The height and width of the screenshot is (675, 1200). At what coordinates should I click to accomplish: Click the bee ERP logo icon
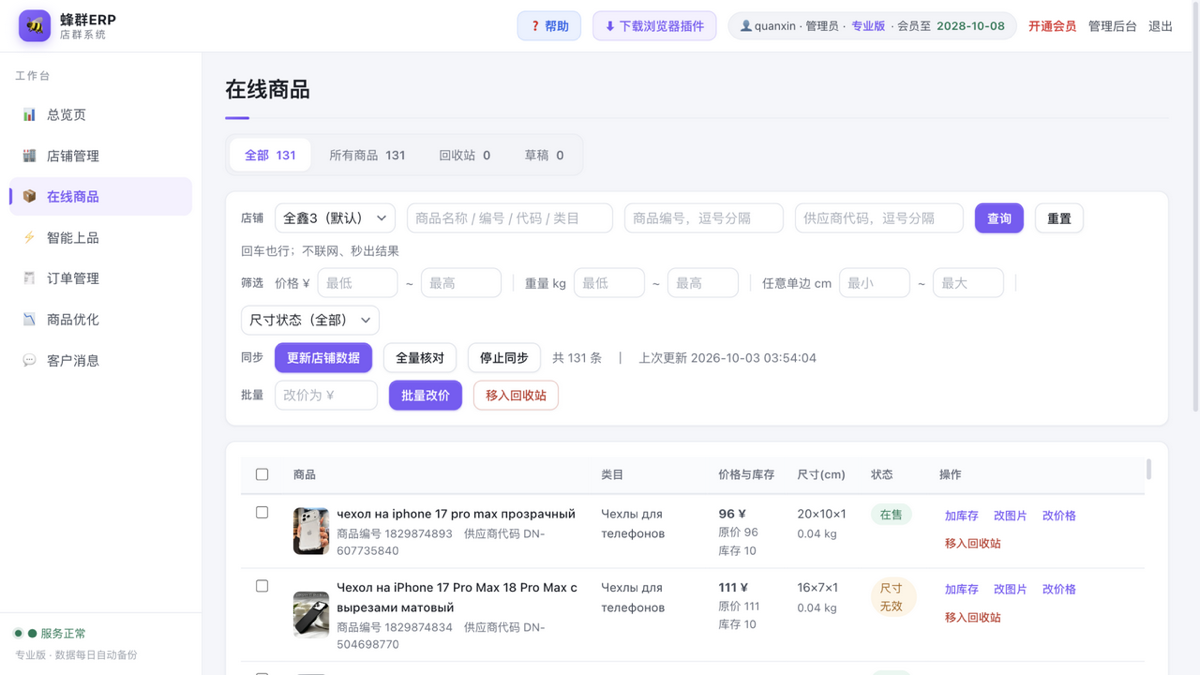tap(35, 26)
